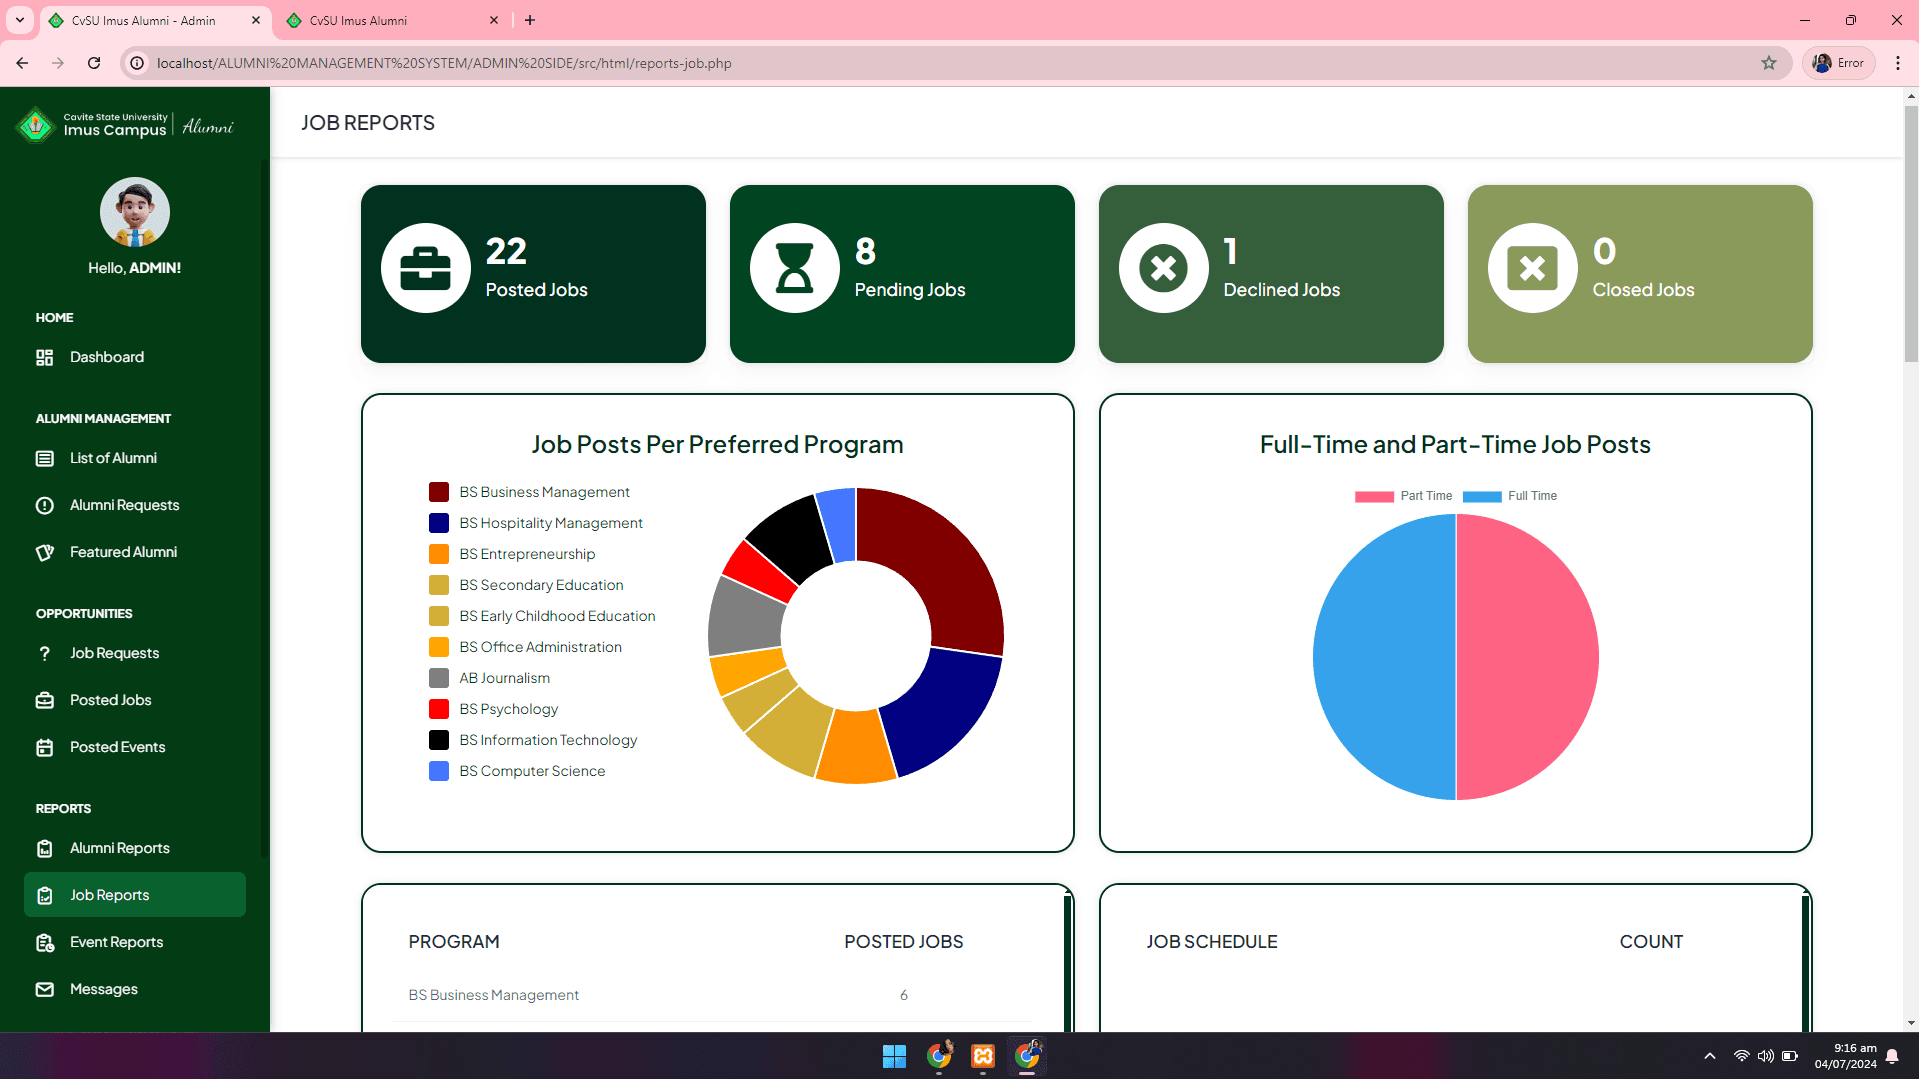Toggle BS Information Technology legend item

click(533, 740)
